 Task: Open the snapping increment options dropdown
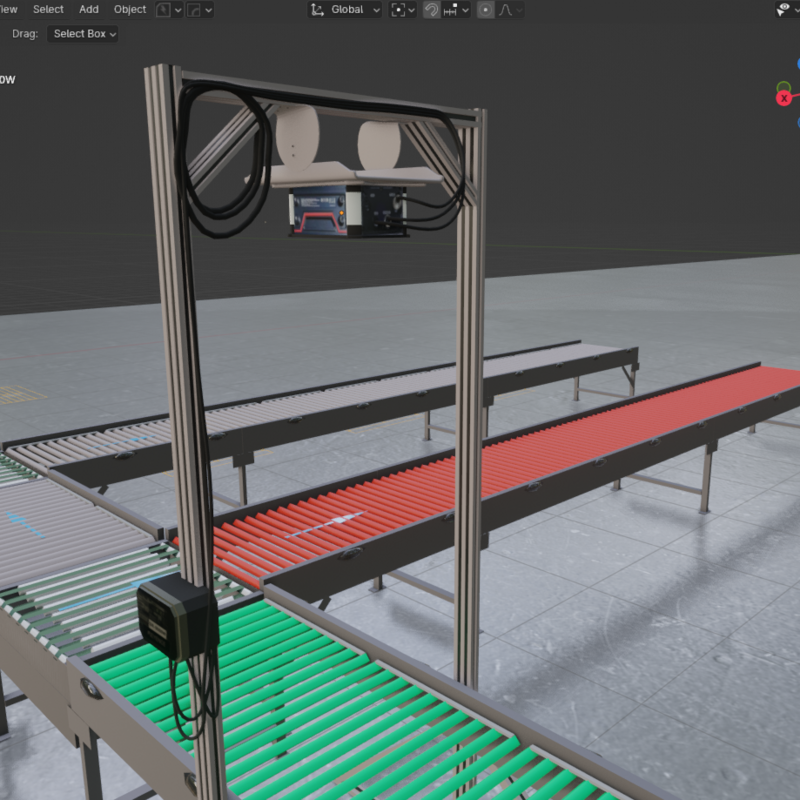pos(456,10)
